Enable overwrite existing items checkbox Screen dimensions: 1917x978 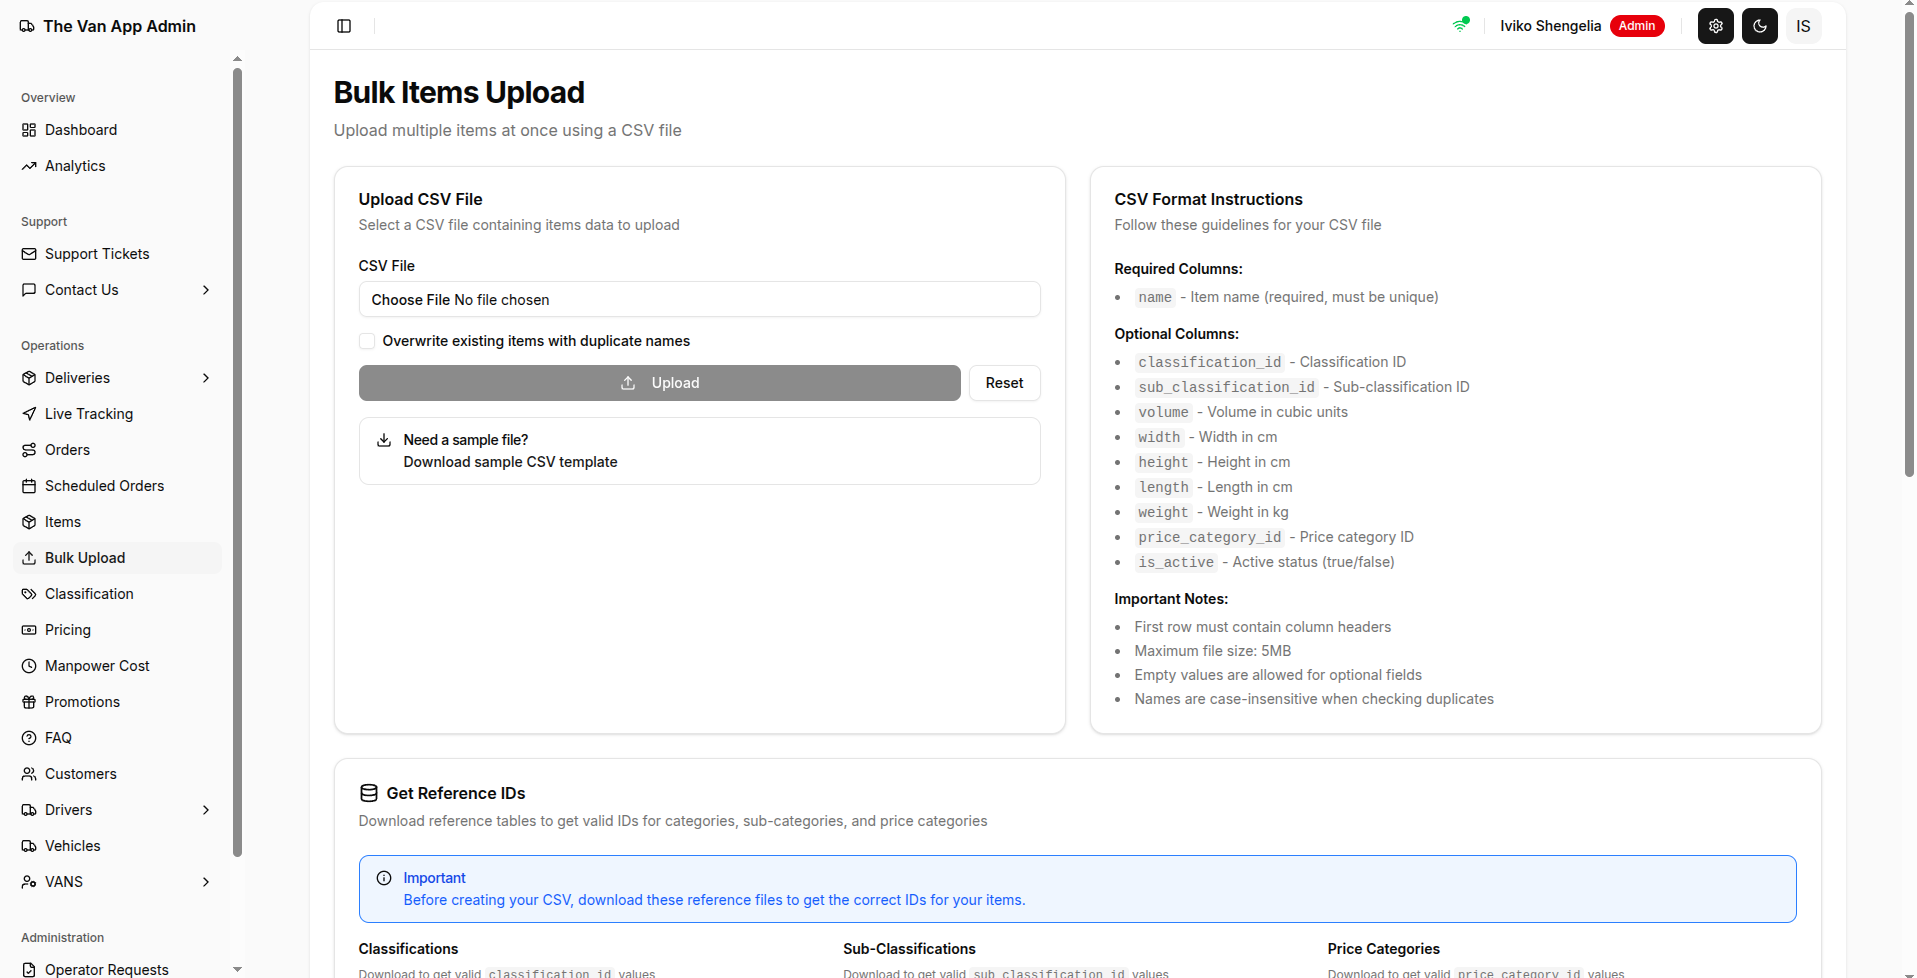[x=367, y=341]
